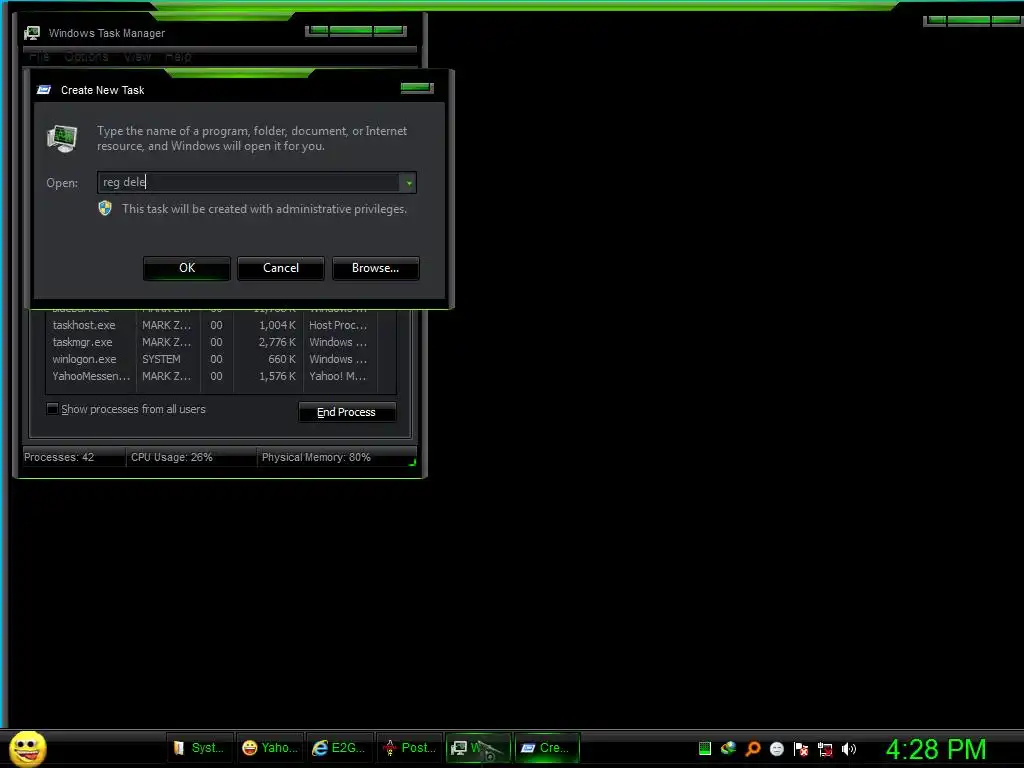
Task: Click the Task Manager window resize grip
Action: click(x=412, y=462)
